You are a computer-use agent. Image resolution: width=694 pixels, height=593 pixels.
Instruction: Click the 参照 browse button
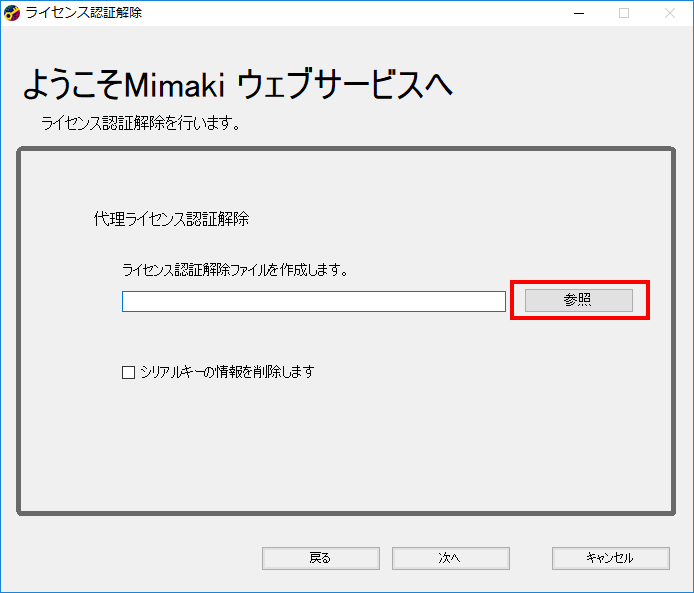pyautogui.click(x=578, y=300)
